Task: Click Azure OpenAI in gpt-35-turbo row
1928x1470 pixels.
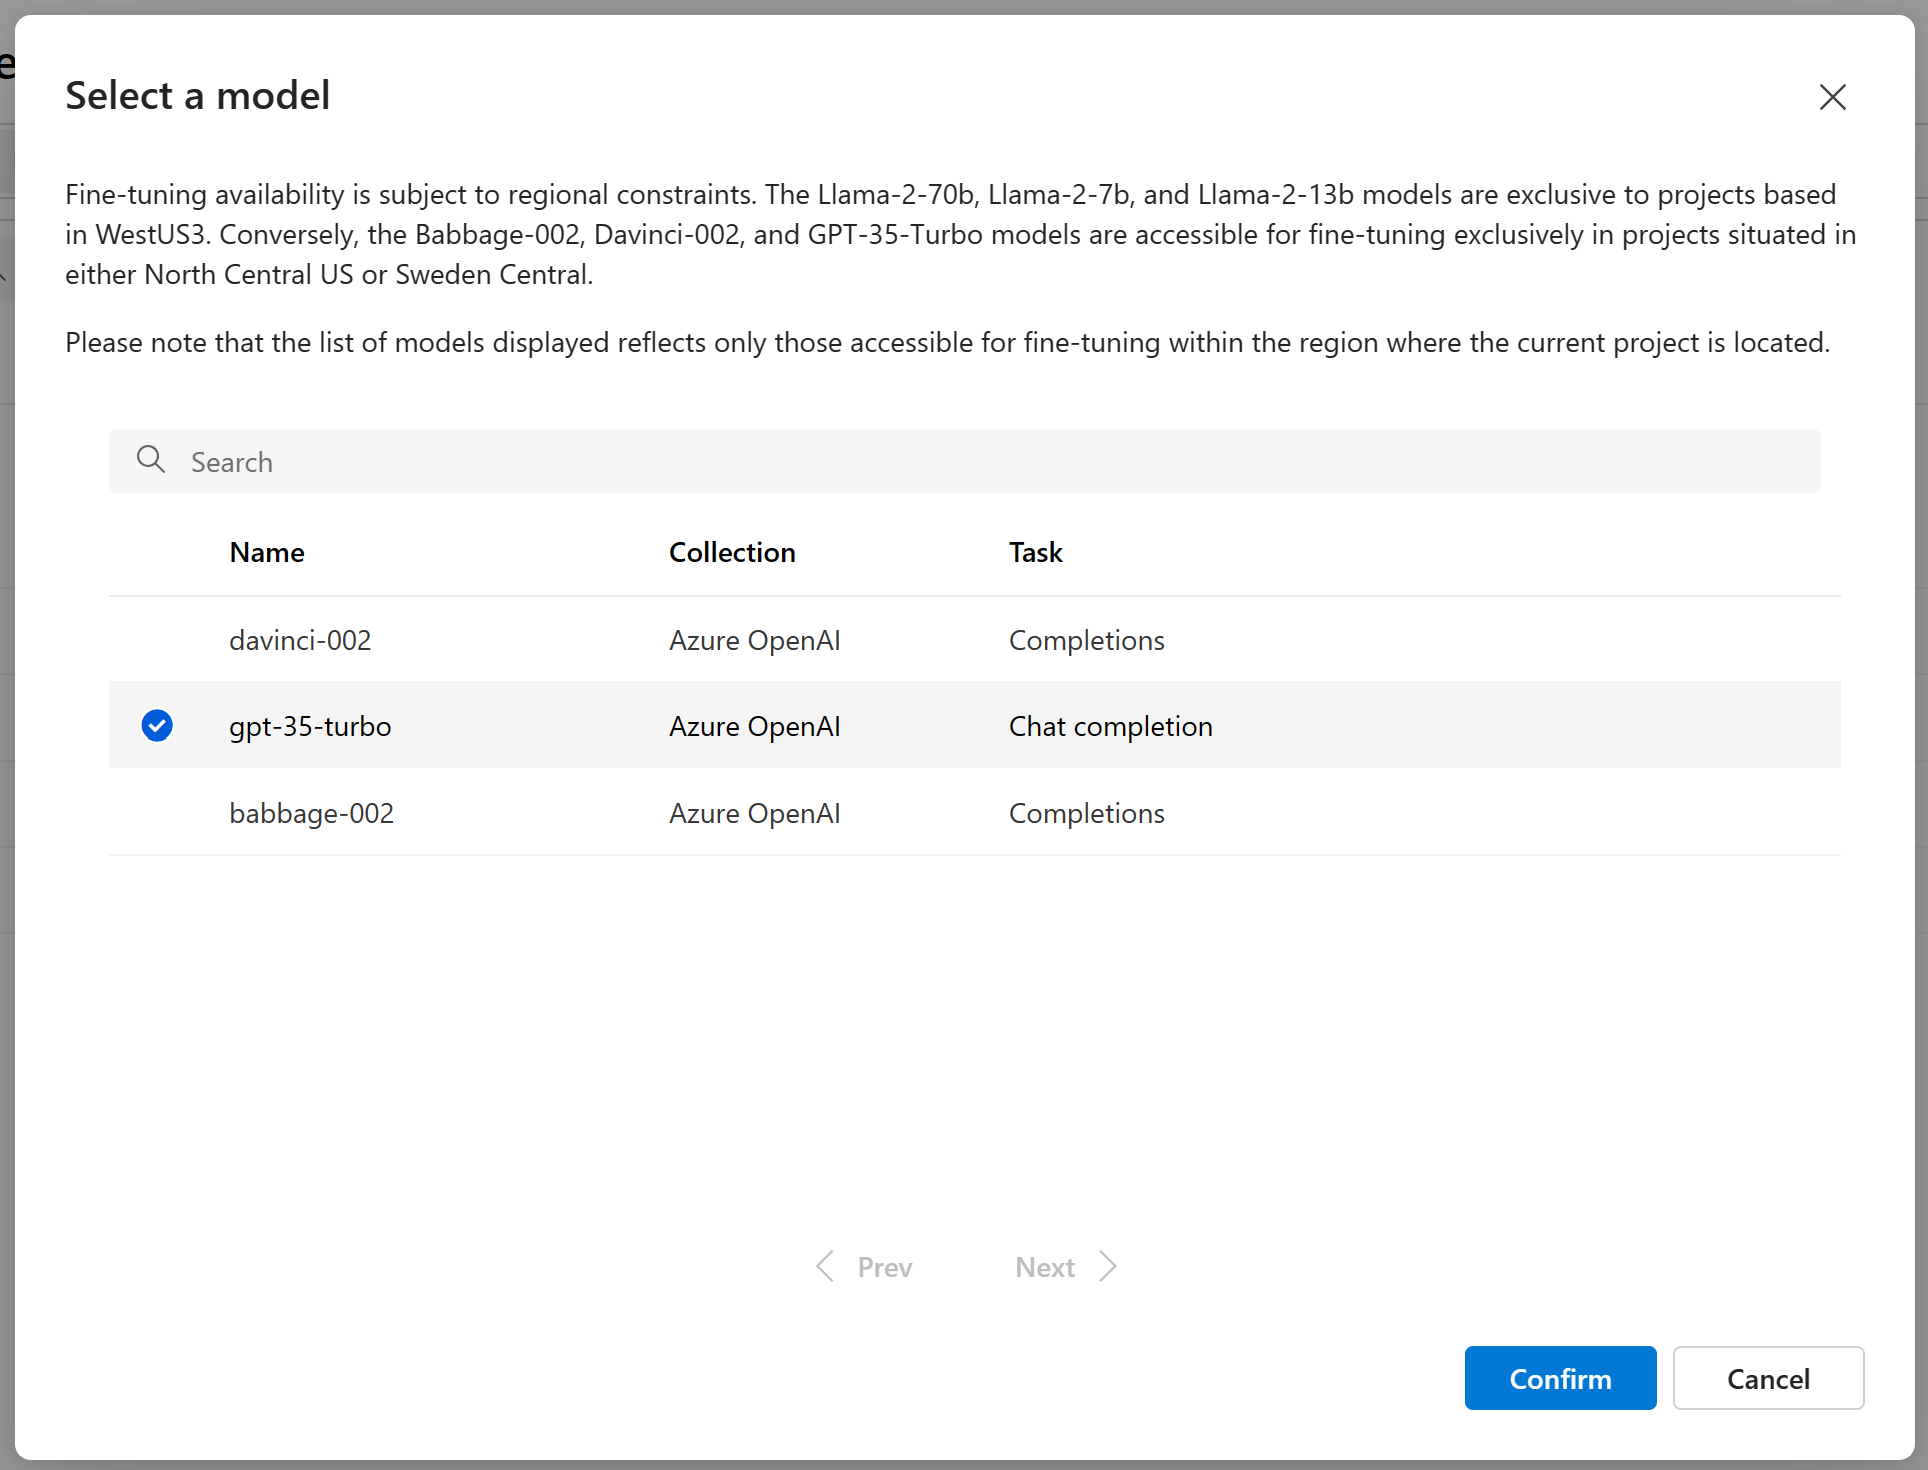Action: 754,726
